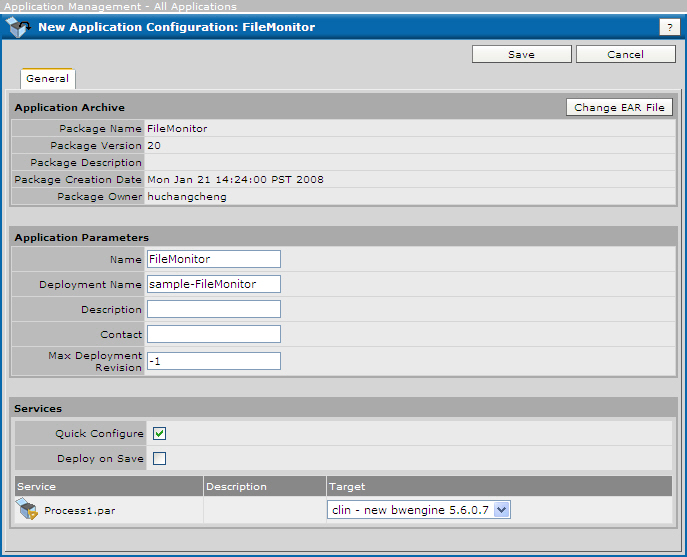Image resolution: width=687 pixels, height=557 pixels.
Task: Switch to the General tab
Action: (47, 79)
